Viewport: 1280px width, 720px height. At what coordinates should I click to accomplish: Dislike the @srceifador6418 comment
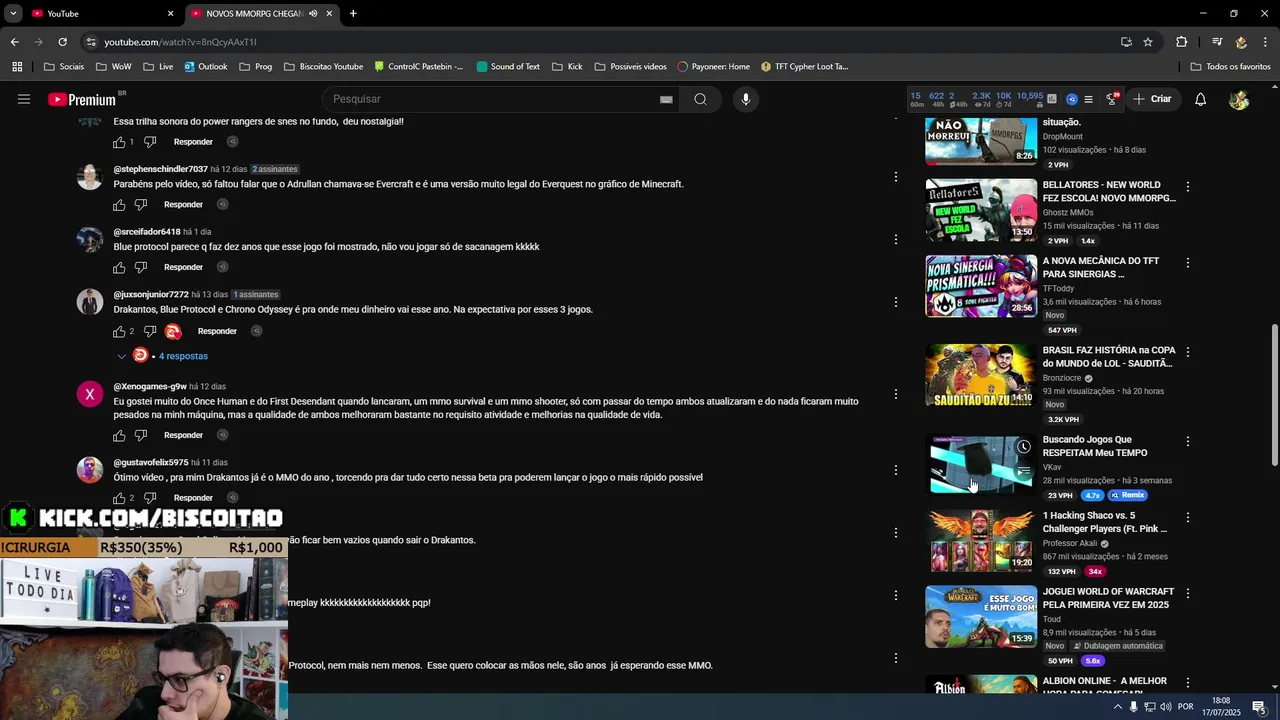(x=141, y=268)
